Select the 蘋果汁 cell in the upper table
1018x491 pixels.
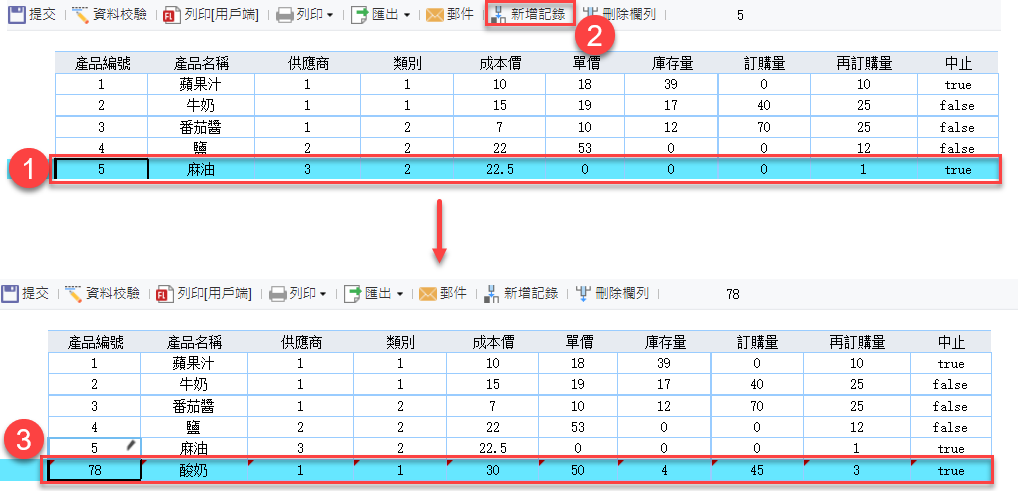(201, 84)
